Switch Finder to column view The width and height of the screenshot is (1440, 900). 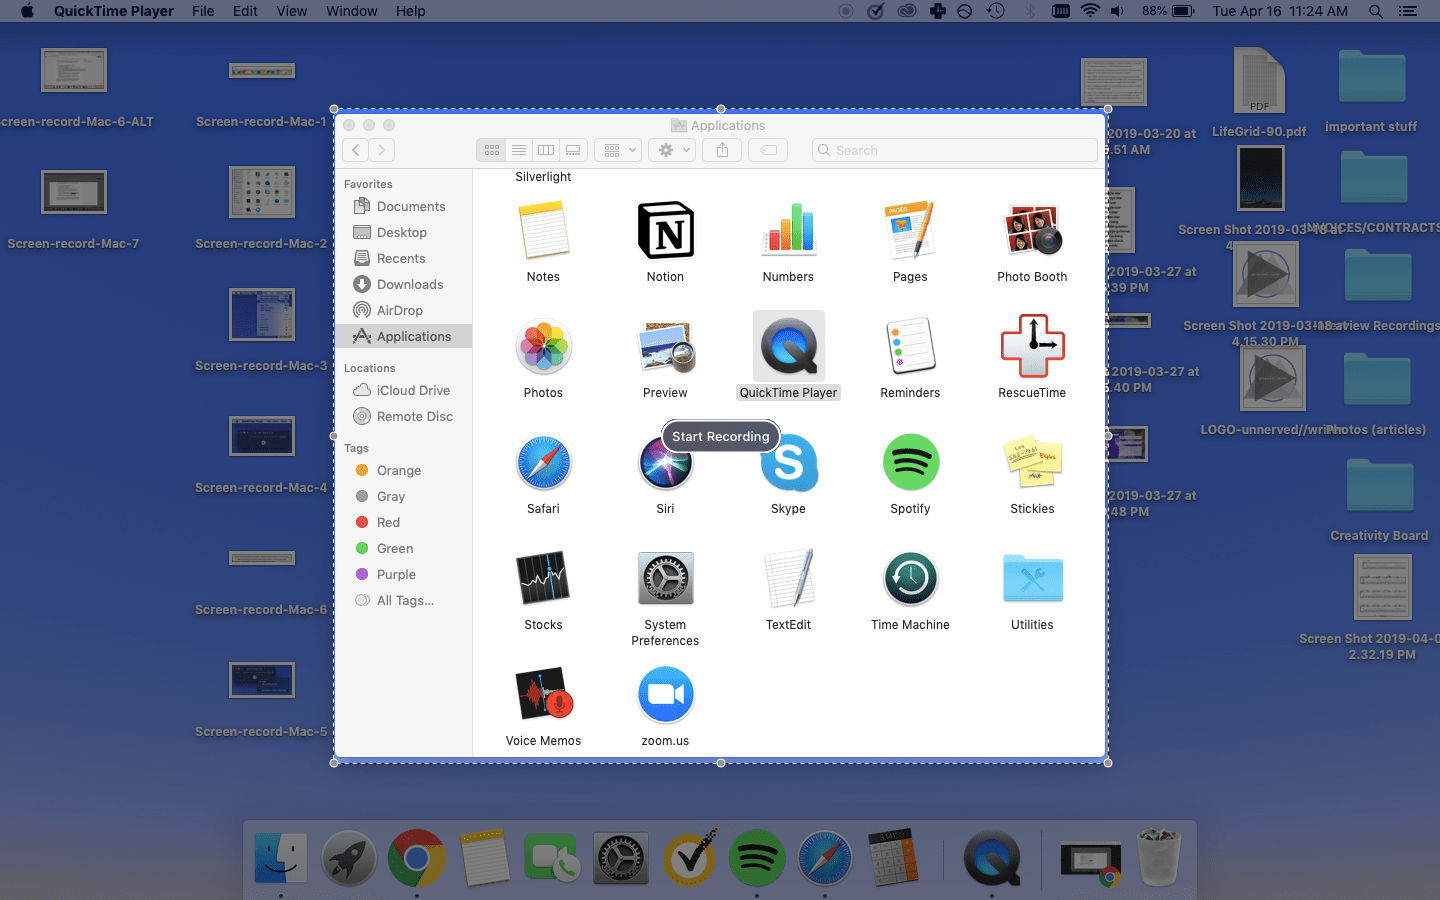point(545,150)
